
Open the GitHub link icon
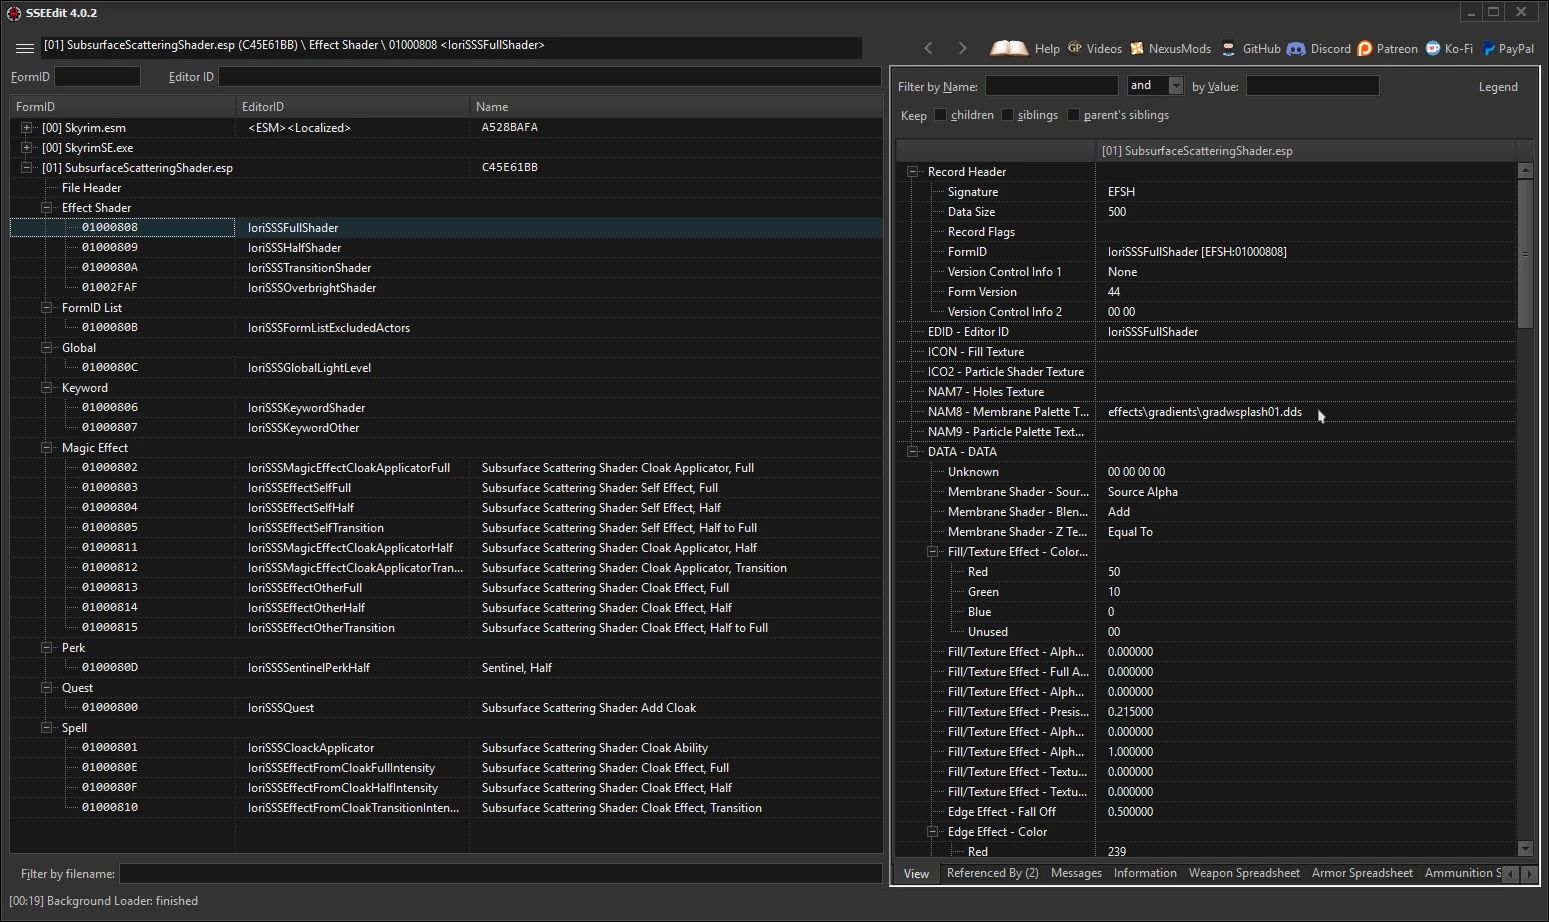coord(1228,48)
